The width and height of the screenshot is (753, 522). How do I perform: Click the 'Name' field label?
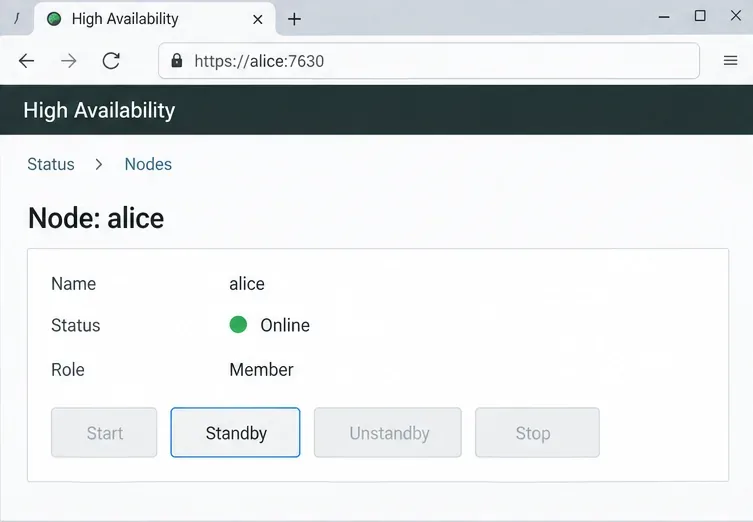(x=73, y=284)
